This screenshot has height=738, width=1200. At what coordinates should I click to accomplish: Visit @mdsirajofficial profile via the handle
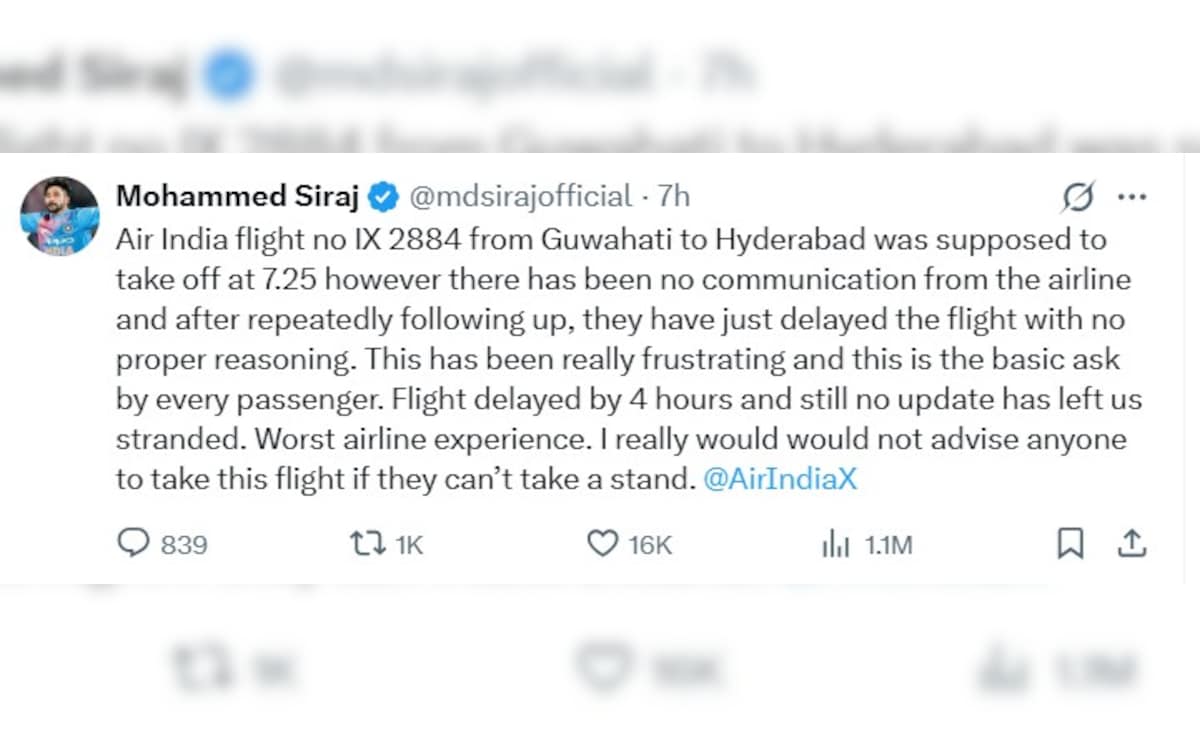[520, 196]
